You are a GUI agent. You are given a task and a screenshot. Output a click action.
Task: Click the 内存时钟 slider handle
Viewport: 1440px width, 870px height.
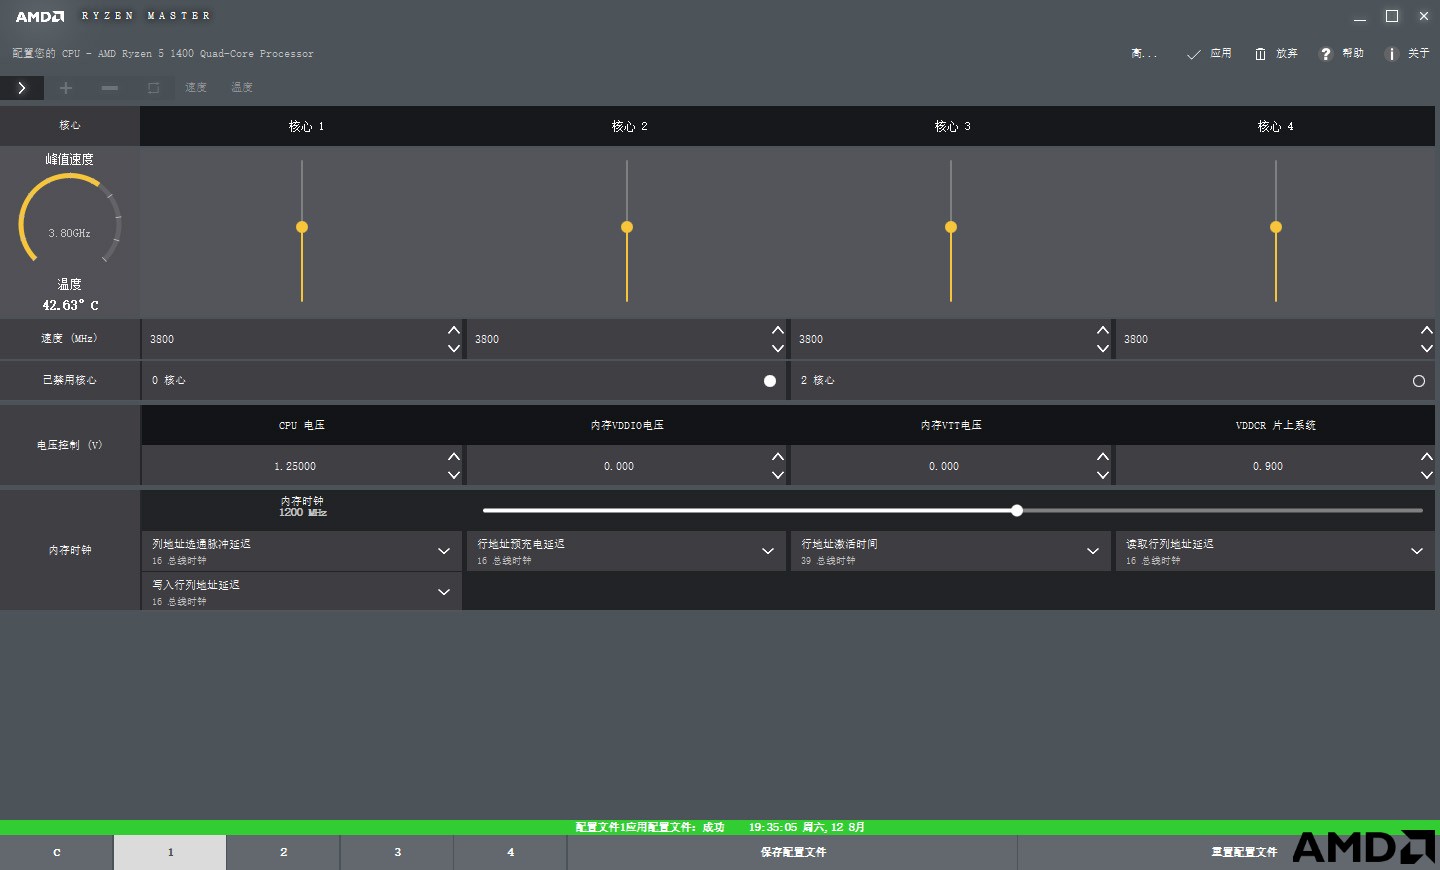[x=1017, y=511]
